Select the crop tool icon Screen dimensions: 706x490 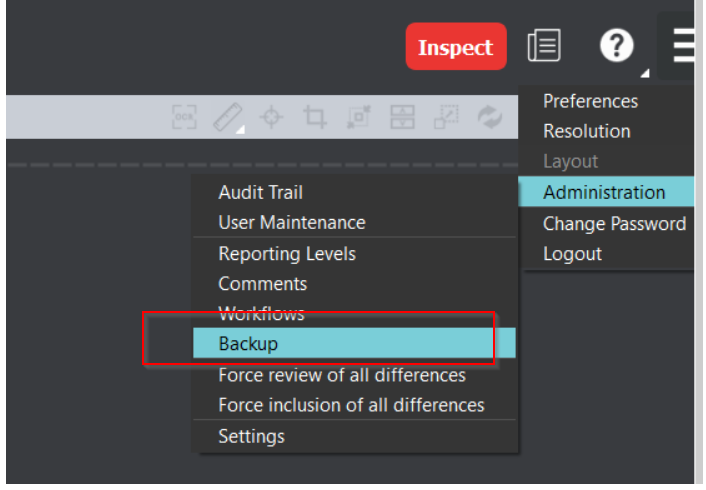coord(315,117)
